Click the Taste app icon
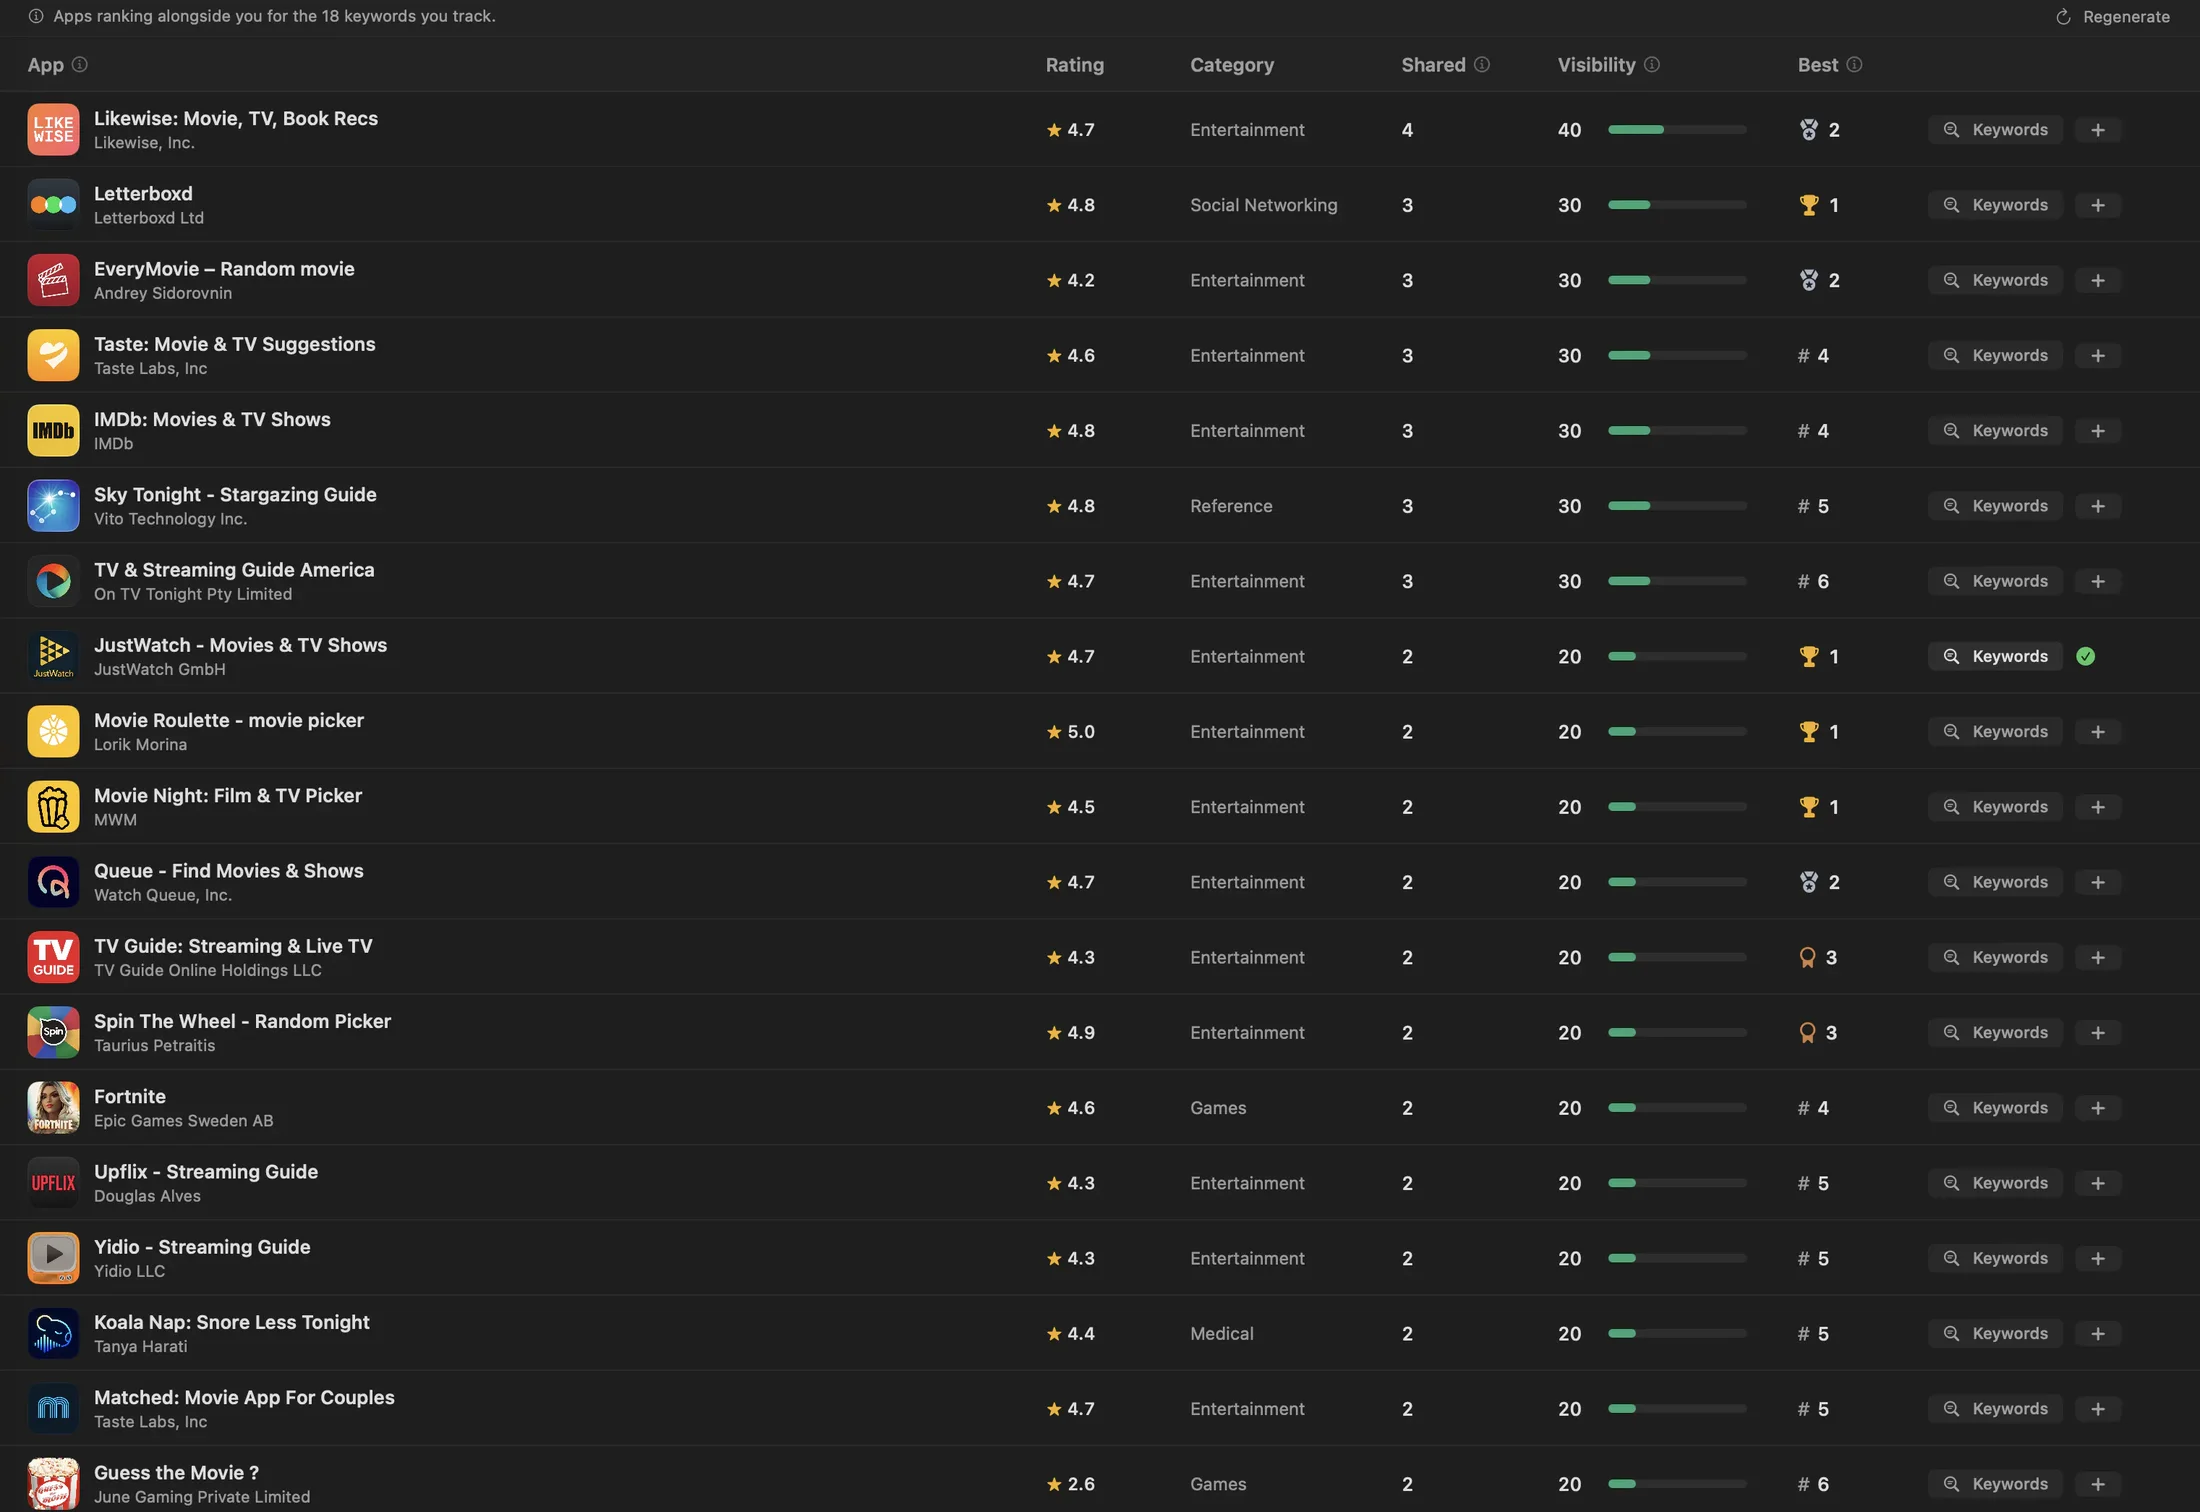The image size is (2200, 1512). click(53, 355)
